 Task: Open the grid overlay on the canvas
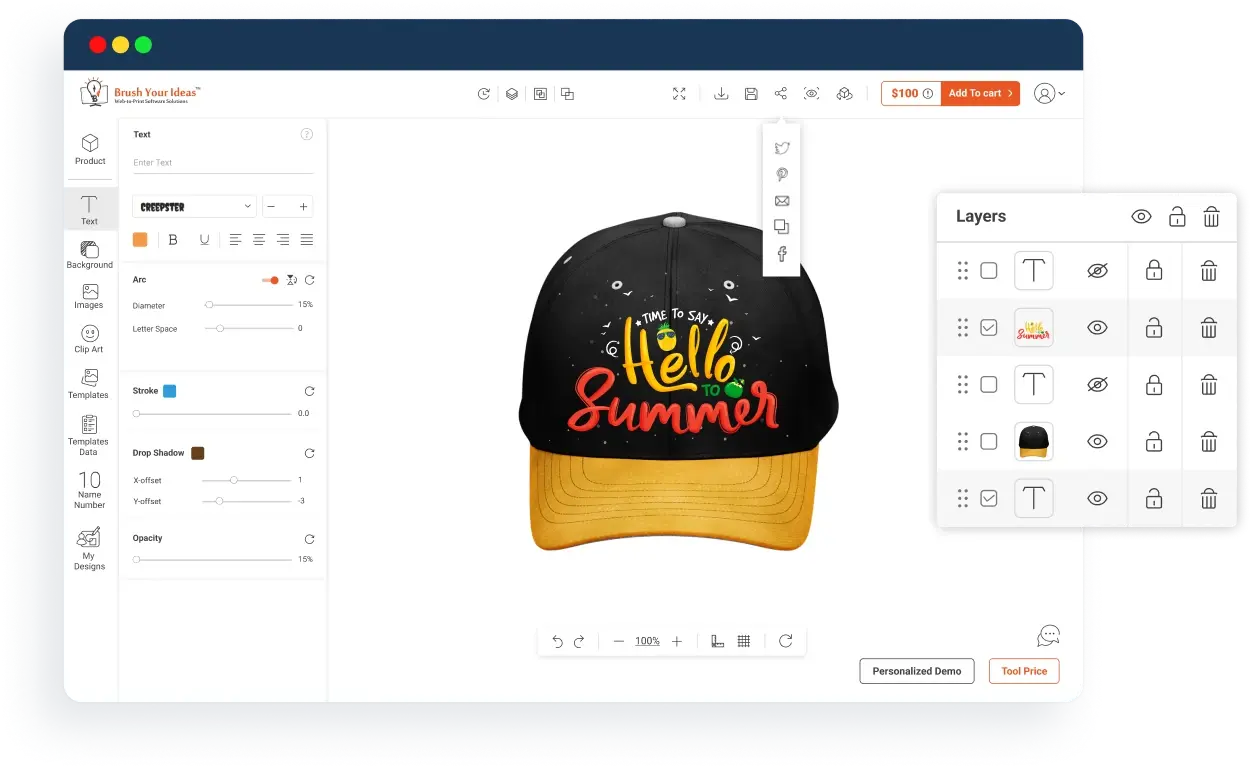tap(744, 640)
